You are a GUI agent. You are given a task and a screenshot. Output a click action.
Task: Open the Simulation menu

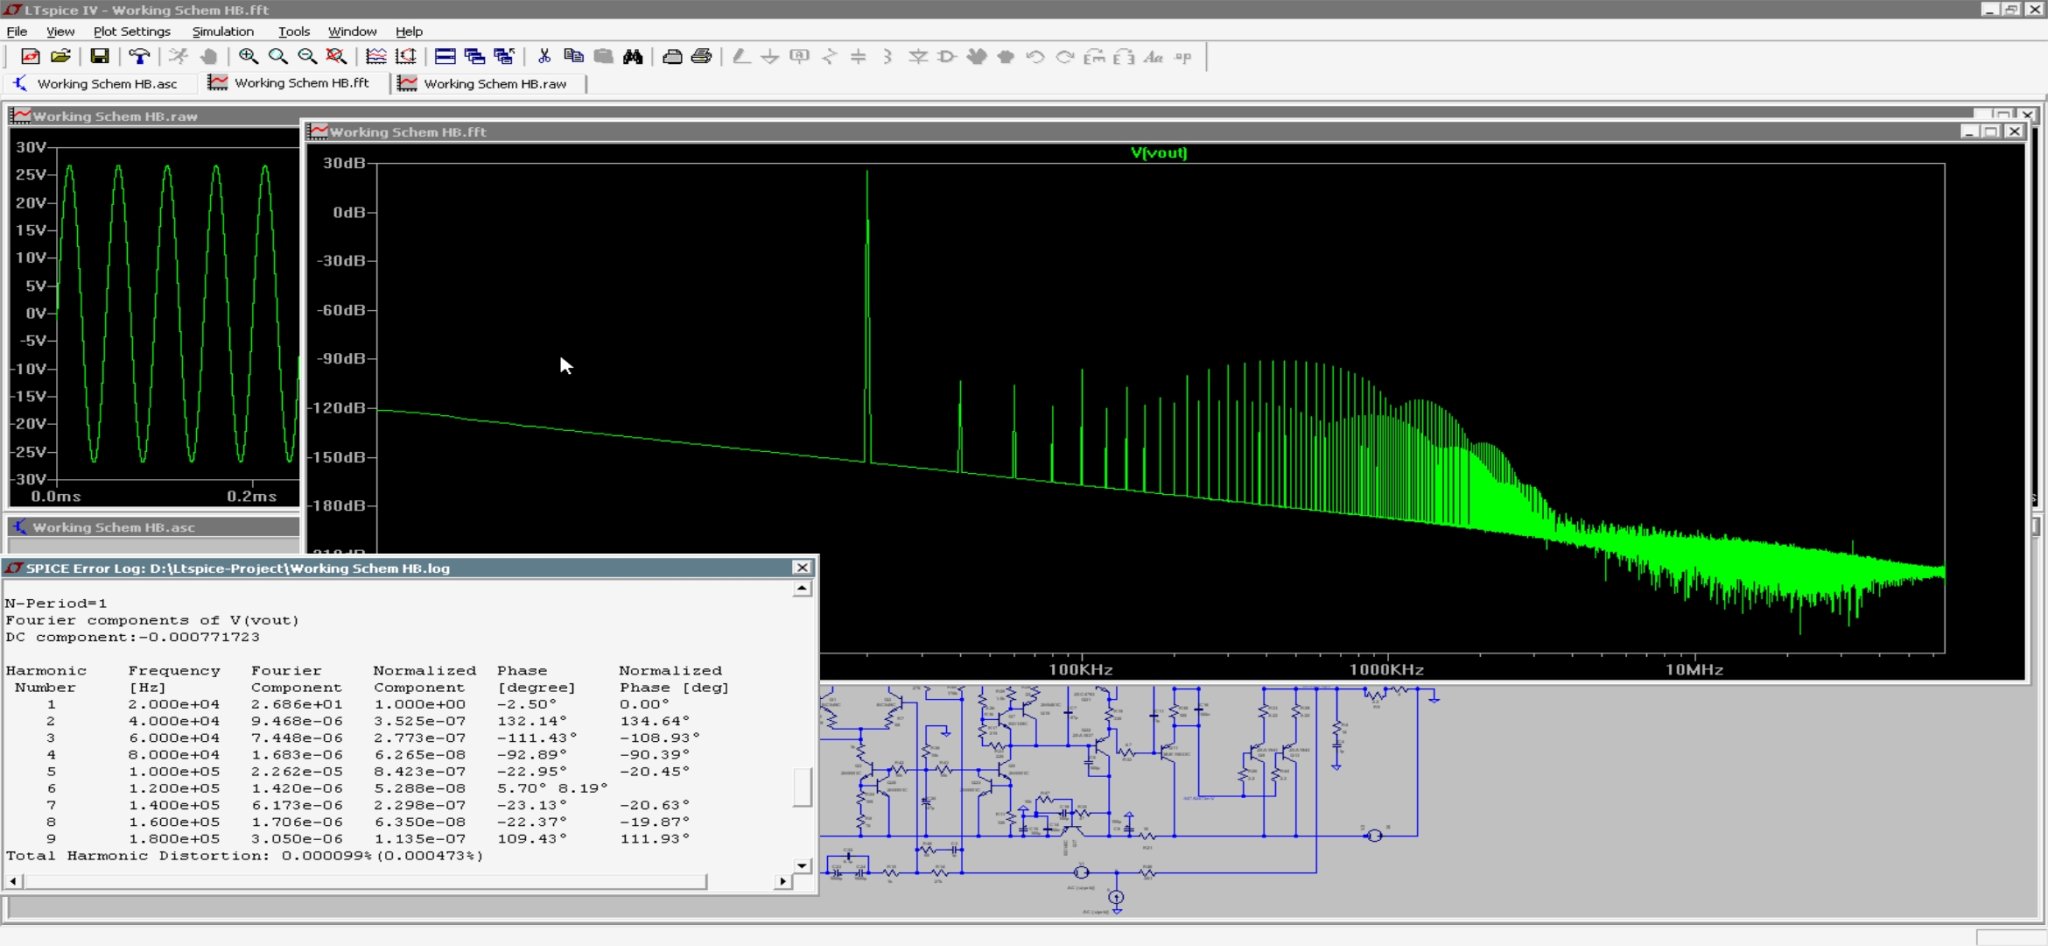[x=223, y=31]
